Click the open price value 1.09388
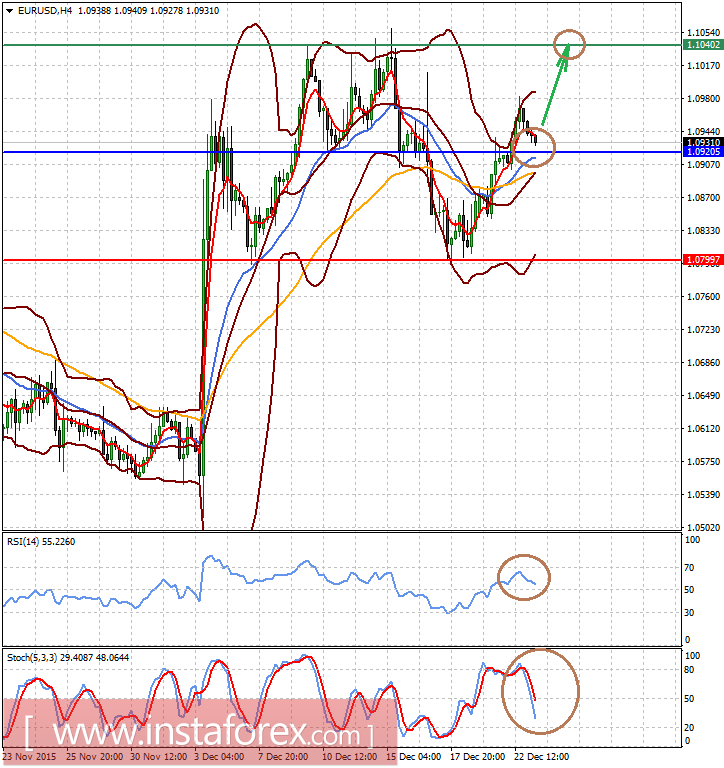Image resolution: width=724 pixels, height=768 pixels. 95,11
